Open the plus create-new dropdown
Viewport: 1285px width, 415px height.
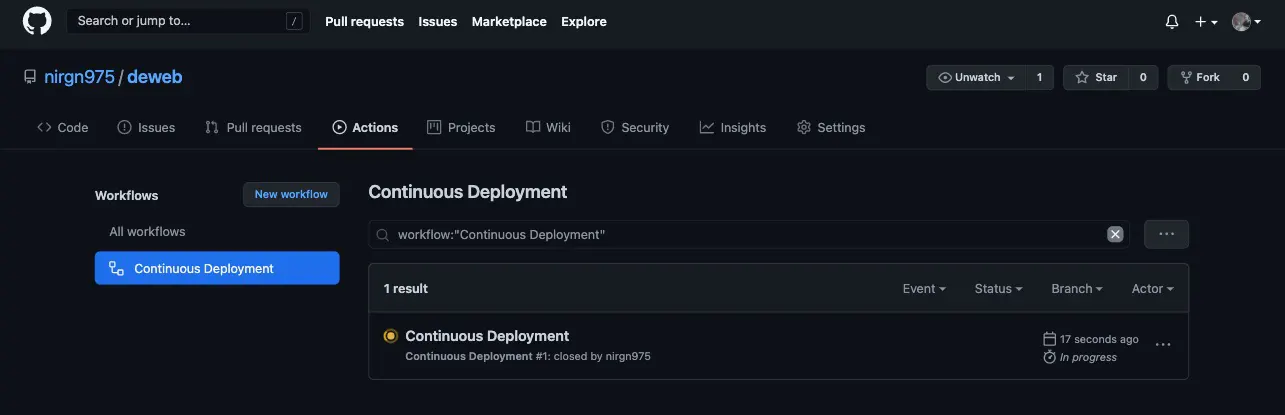click(x=1206, y=22)
